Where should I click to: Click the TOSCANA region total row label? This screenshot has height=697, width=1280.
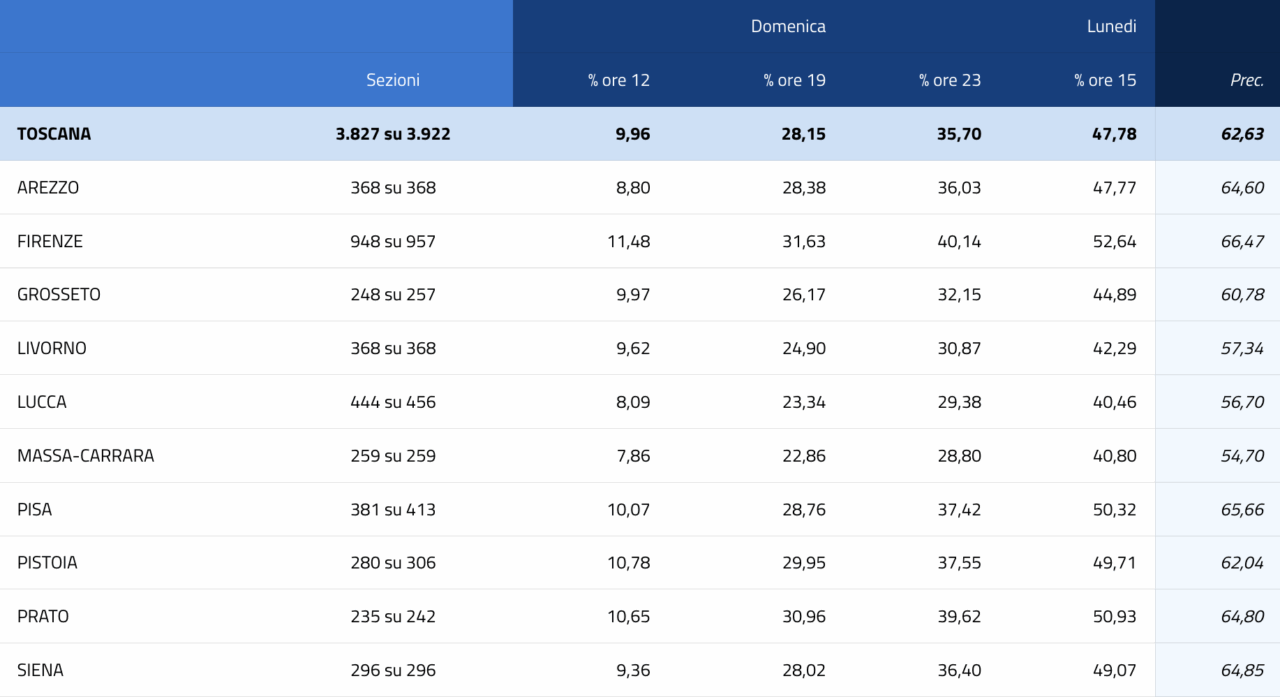tap(54, 134)
